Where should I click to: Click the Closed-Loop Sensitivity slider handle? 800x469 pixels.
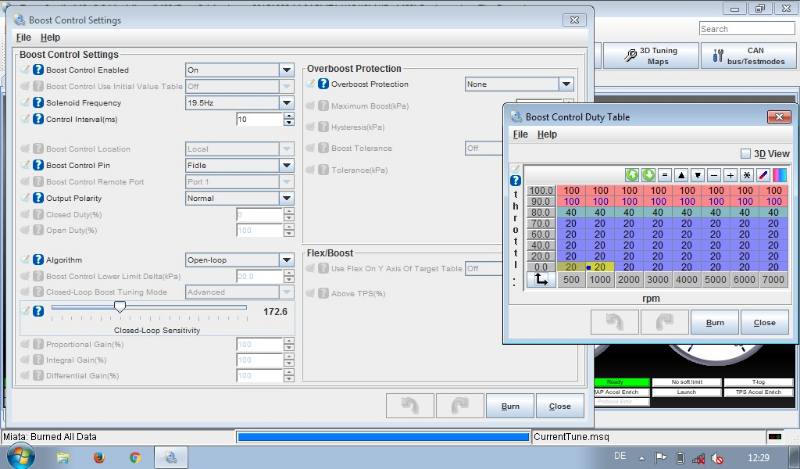coord(120,307)
